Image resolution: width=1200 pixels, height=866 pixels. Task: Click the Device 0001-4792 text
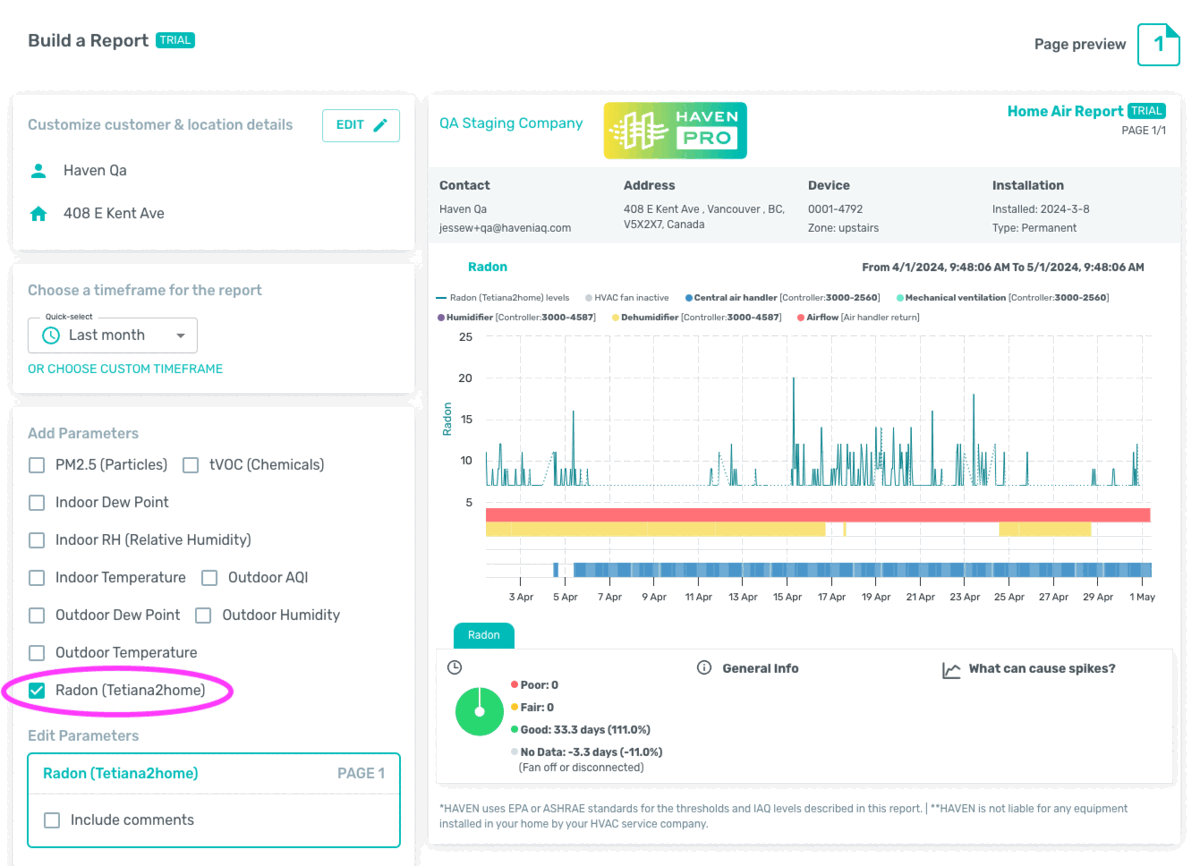pyautogui.click(x=835, y=210)
